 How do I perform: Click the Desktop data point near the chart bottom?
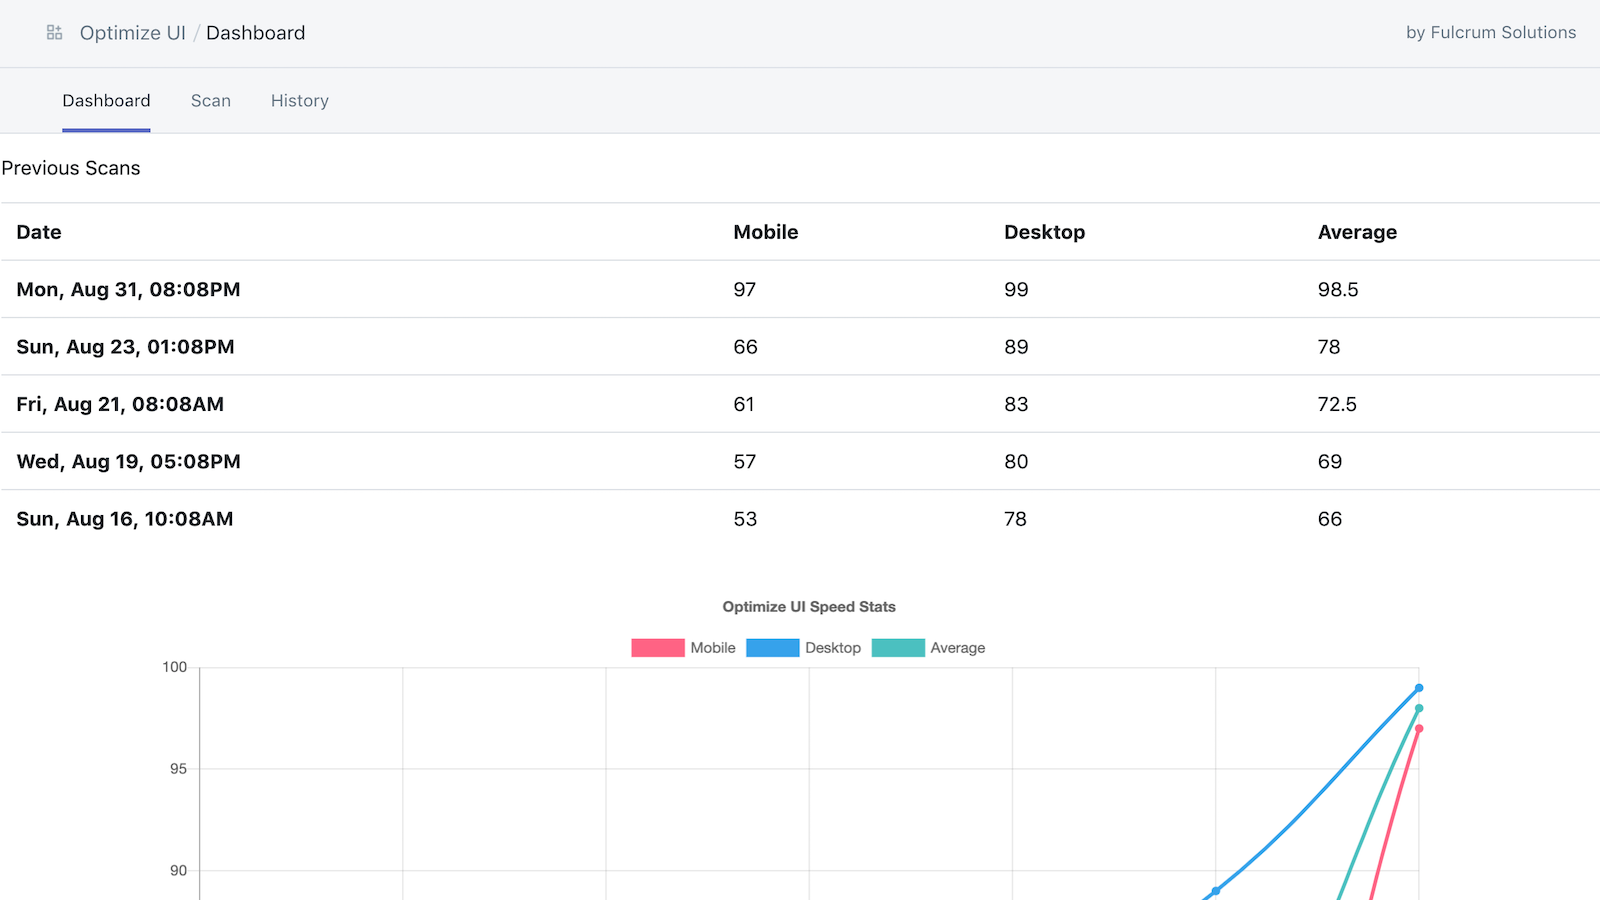pyautogui.click(x=1214, y=889)
